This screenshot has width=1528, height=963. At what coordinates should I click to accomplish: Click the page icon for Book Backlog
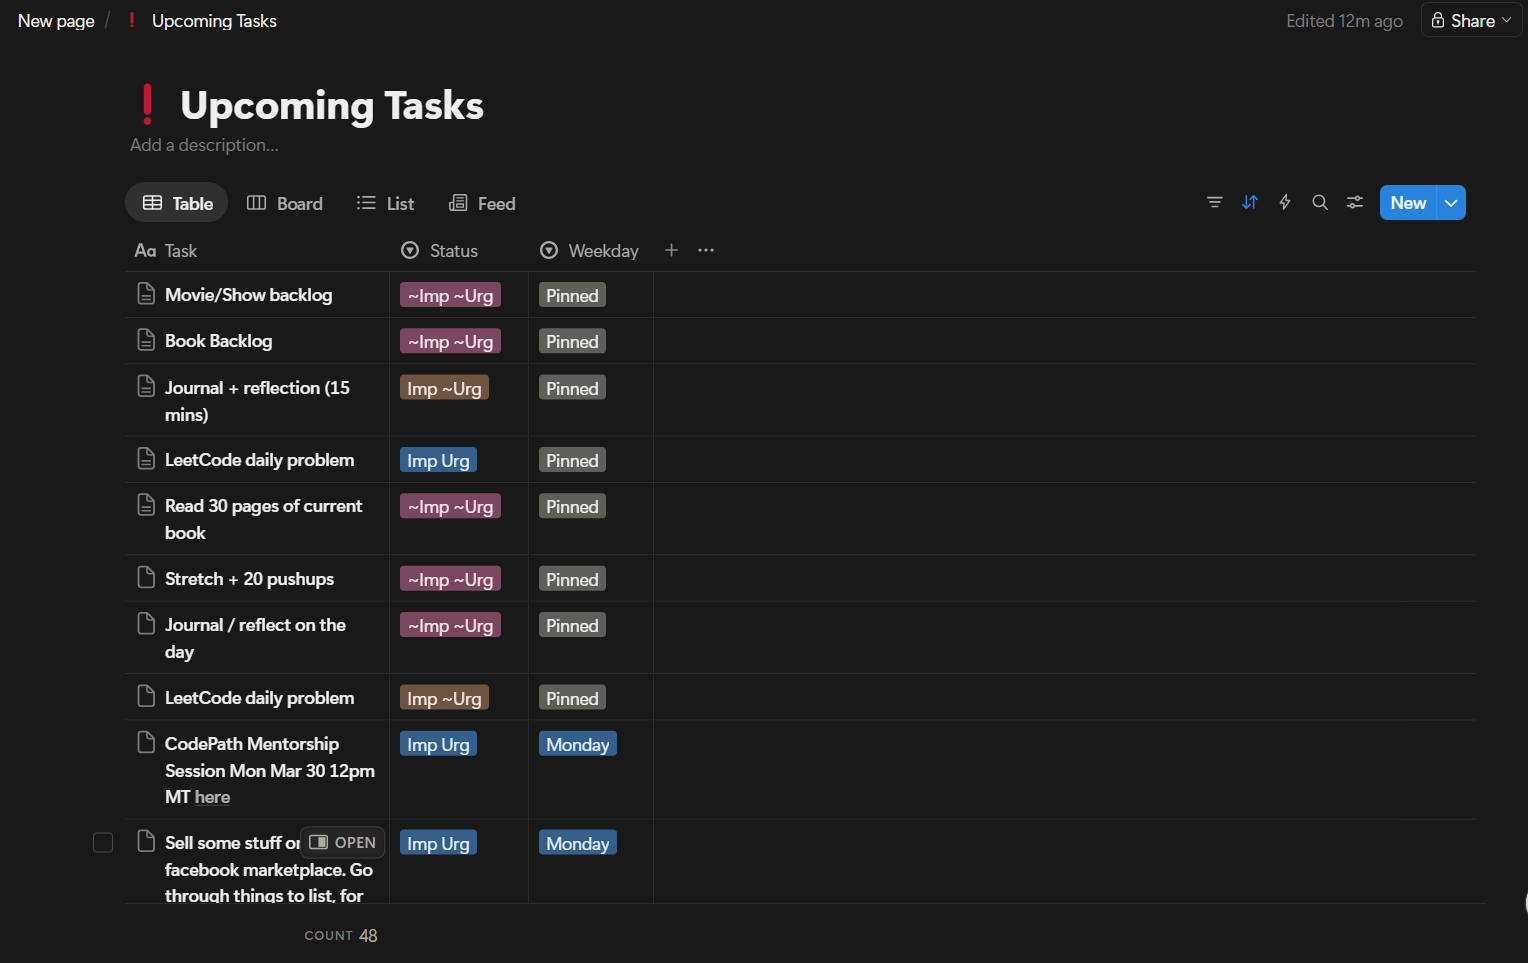tap(146, 340)
